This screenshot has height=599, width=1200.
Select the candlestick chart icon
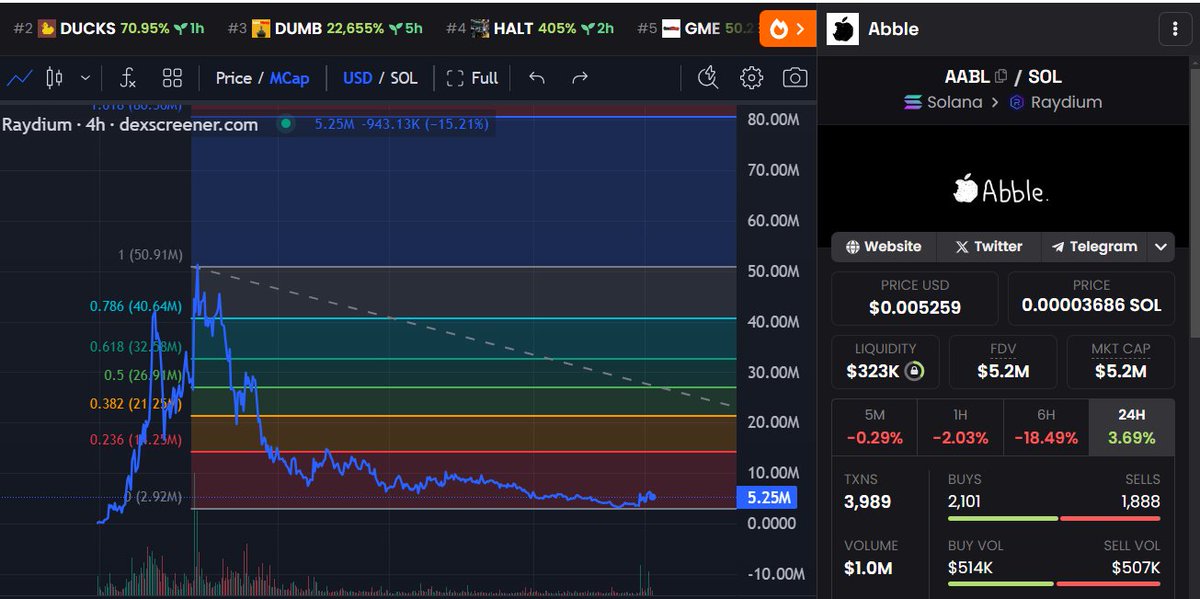click(54, 76)
